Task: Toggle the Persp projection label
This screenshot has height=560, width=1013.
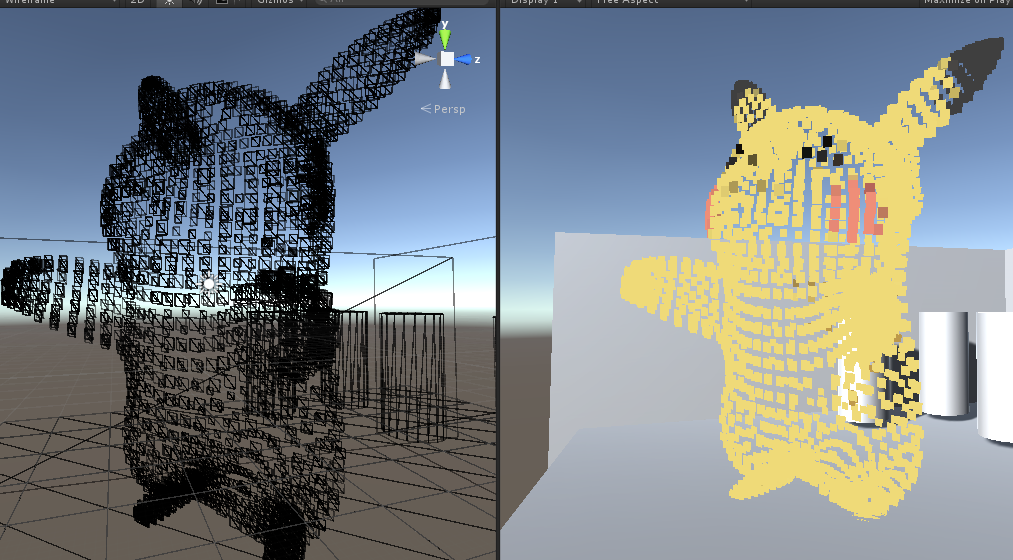Action: (x=443, y=109)
